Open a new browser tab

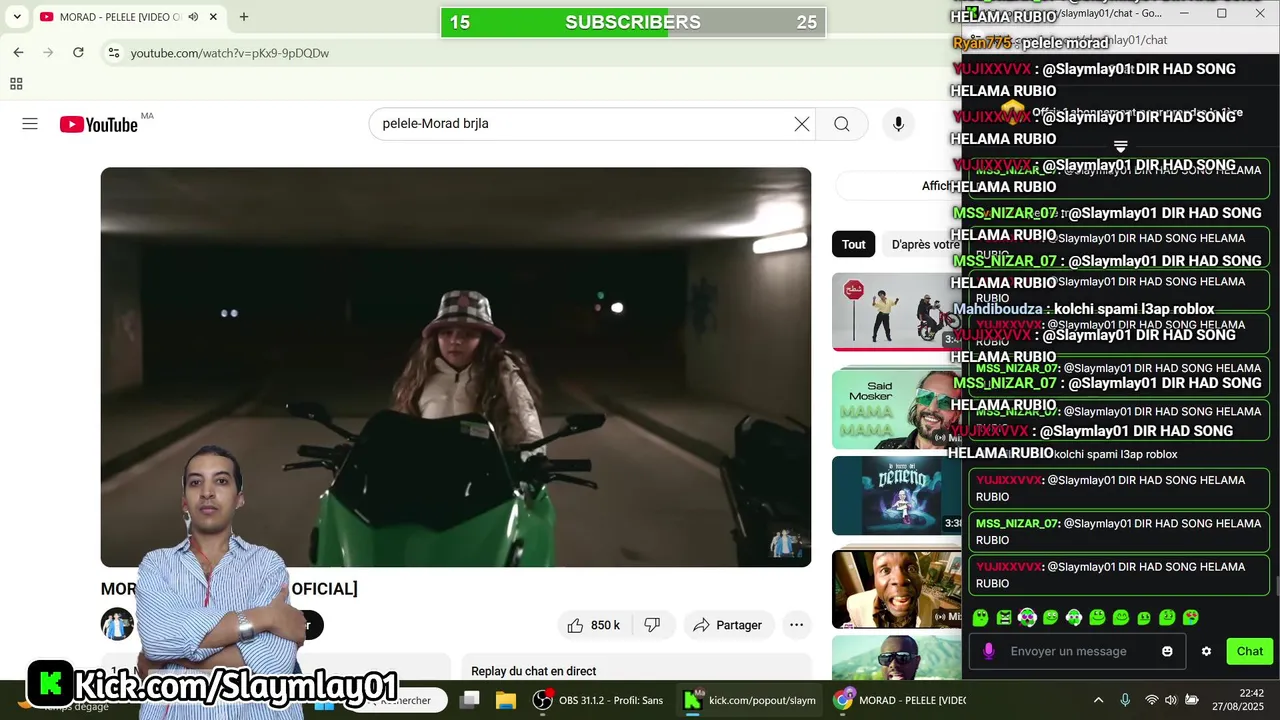(x=244, y=17)
